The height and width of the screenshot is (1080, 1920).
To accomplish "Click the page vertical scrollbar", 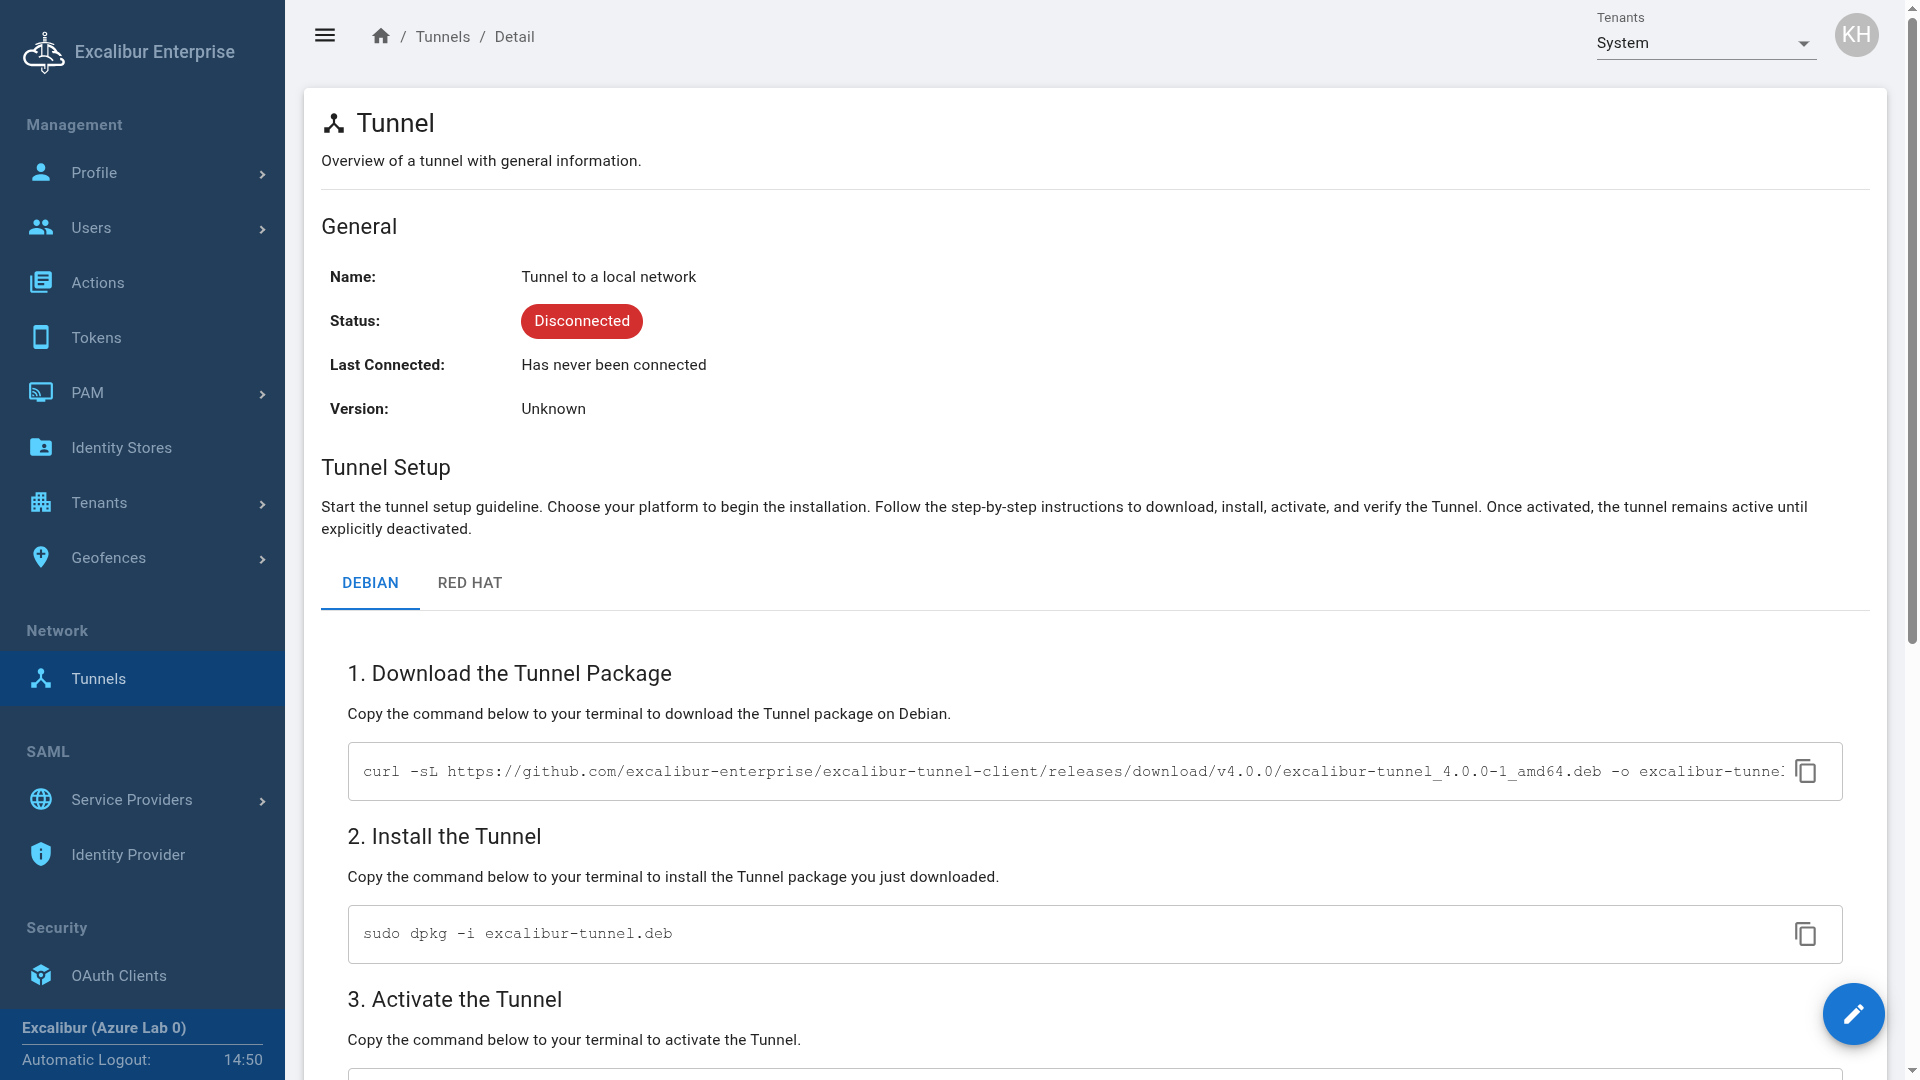I will (x=1912, y=330).
